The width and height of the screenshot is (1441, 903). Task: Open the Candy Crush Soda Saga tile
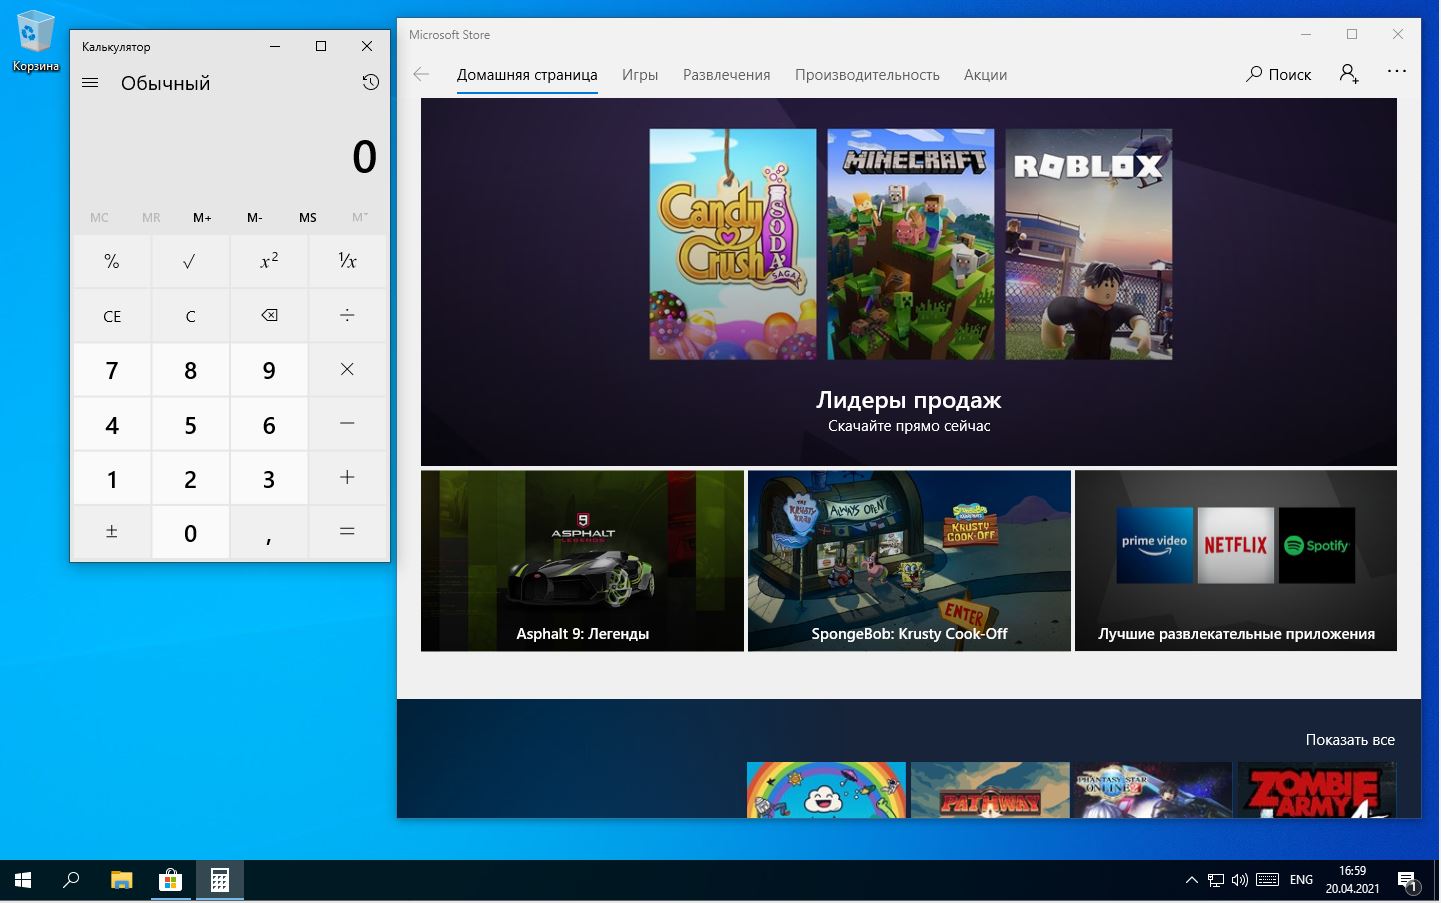coord(733,244)
